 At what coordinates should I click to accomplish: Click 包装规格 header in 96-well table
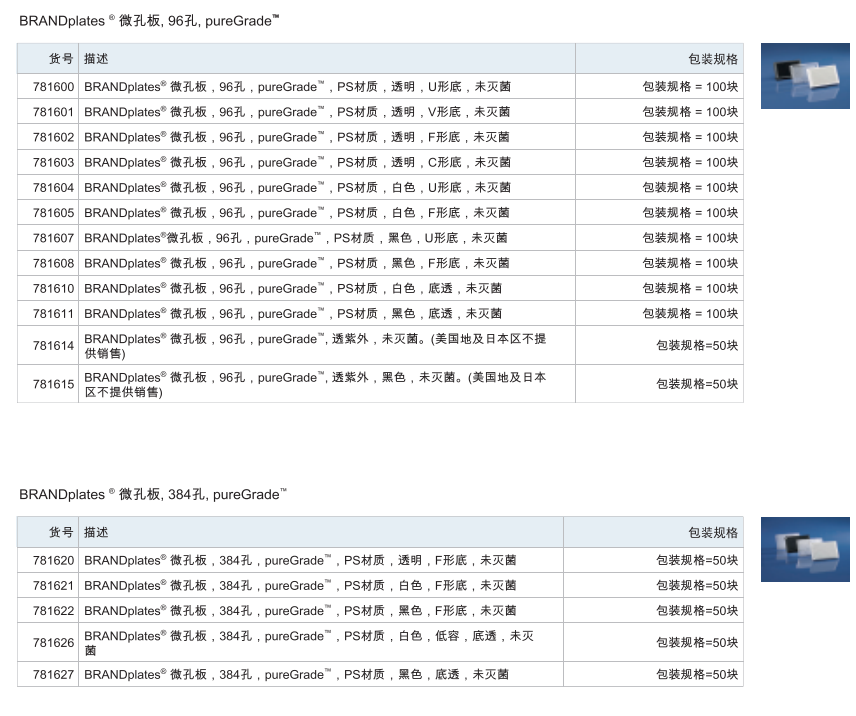coord(713,59)
